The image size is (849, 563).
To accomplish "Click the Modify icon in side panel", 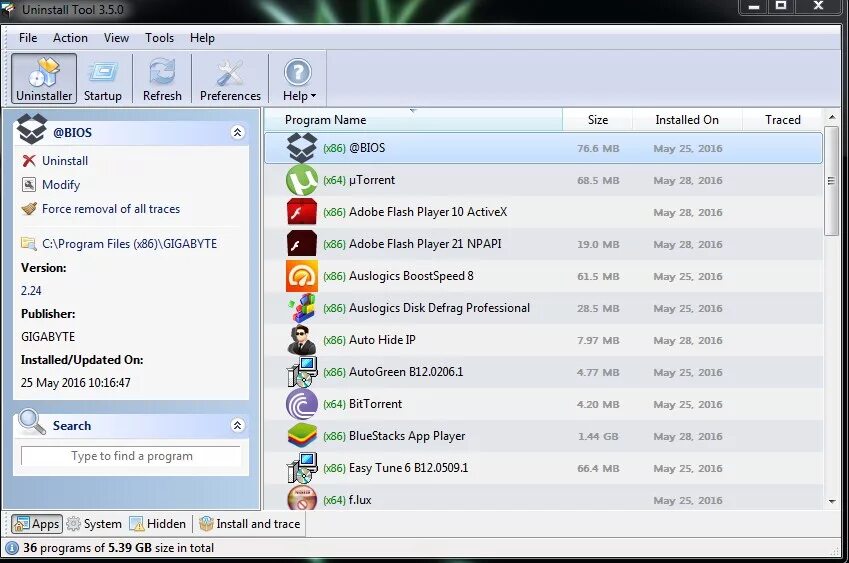I will [29, 185].
